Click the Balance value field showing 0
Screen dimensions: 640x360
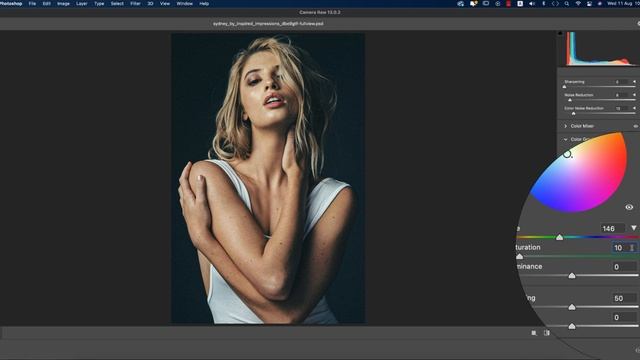(x=624, y=317)
